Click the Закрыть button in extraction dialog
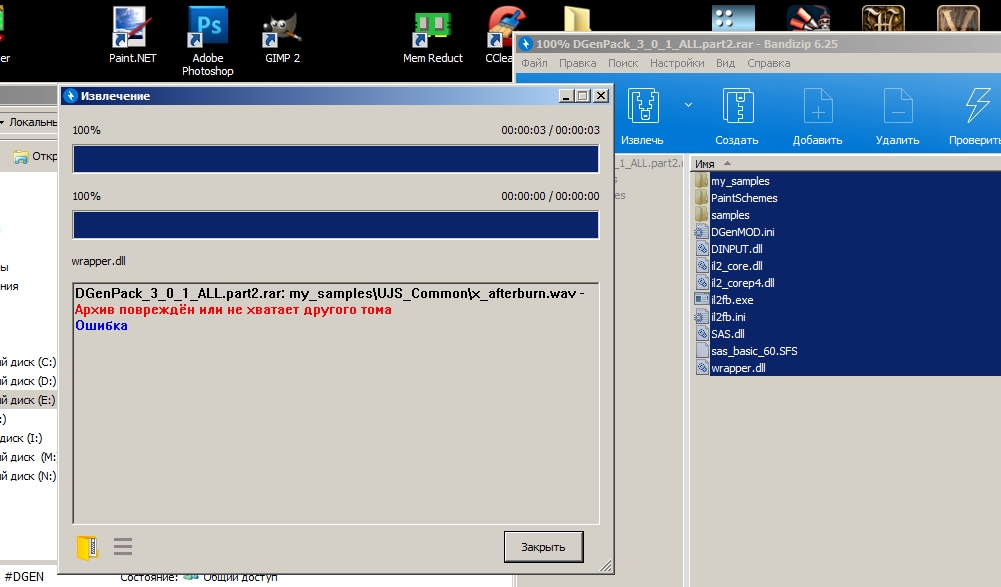 (x=543, y=547)
